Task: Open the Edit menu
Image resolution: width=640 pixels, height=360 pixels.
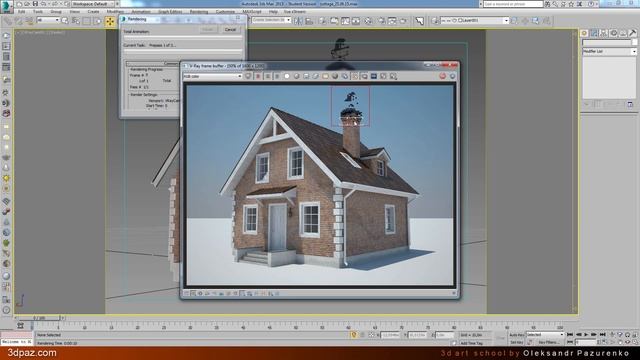Action: pyautogui.click(x=22, y=11)
